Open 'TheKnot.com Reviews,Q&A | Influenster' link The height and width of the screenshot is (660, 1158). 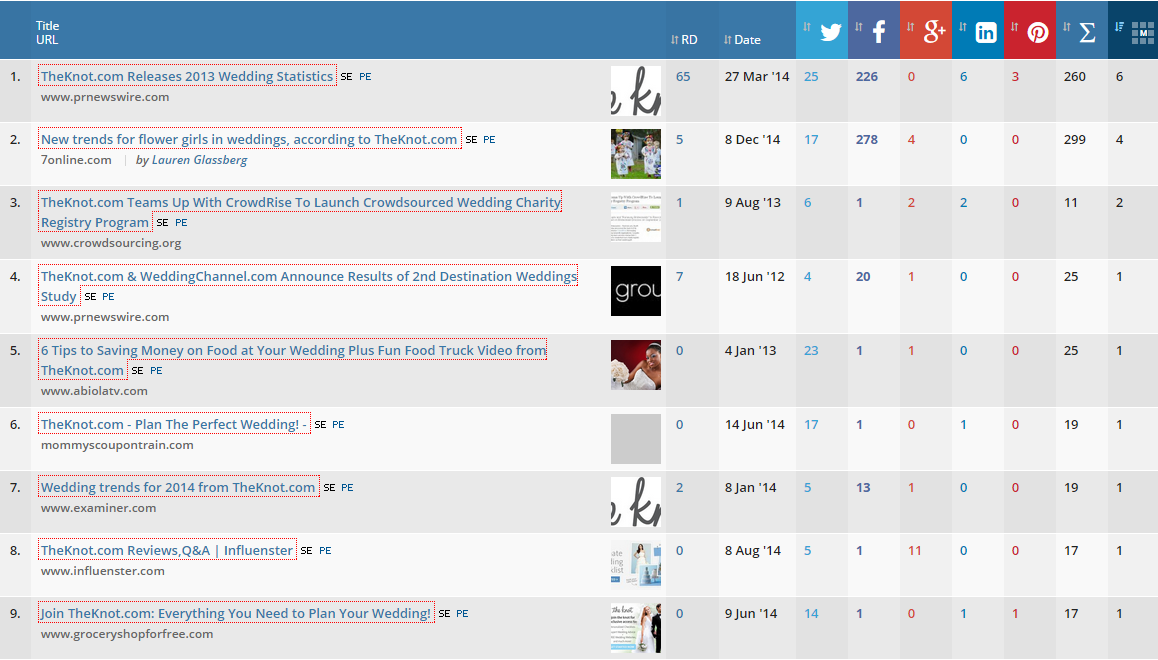click(x=167, y=550)
